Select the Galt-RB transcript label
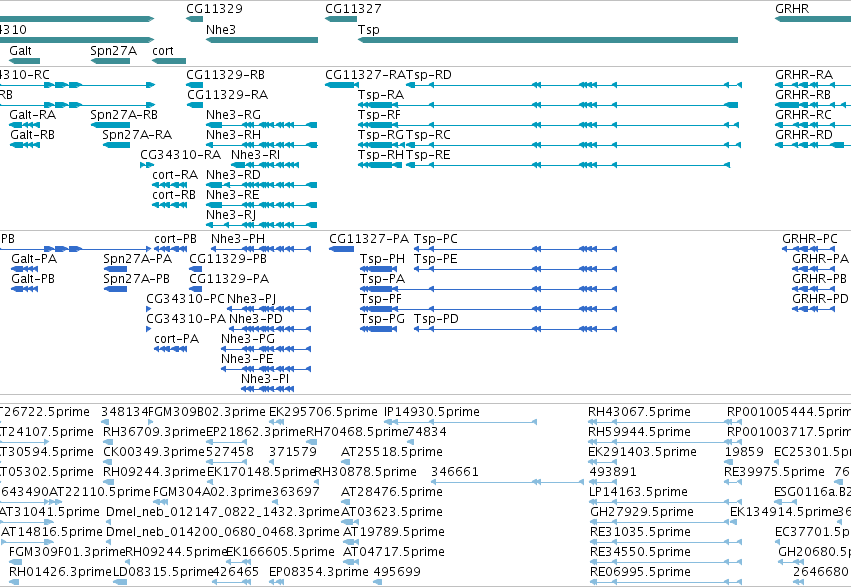The height and width of the screenshot is (587, 851). (33, 135)
